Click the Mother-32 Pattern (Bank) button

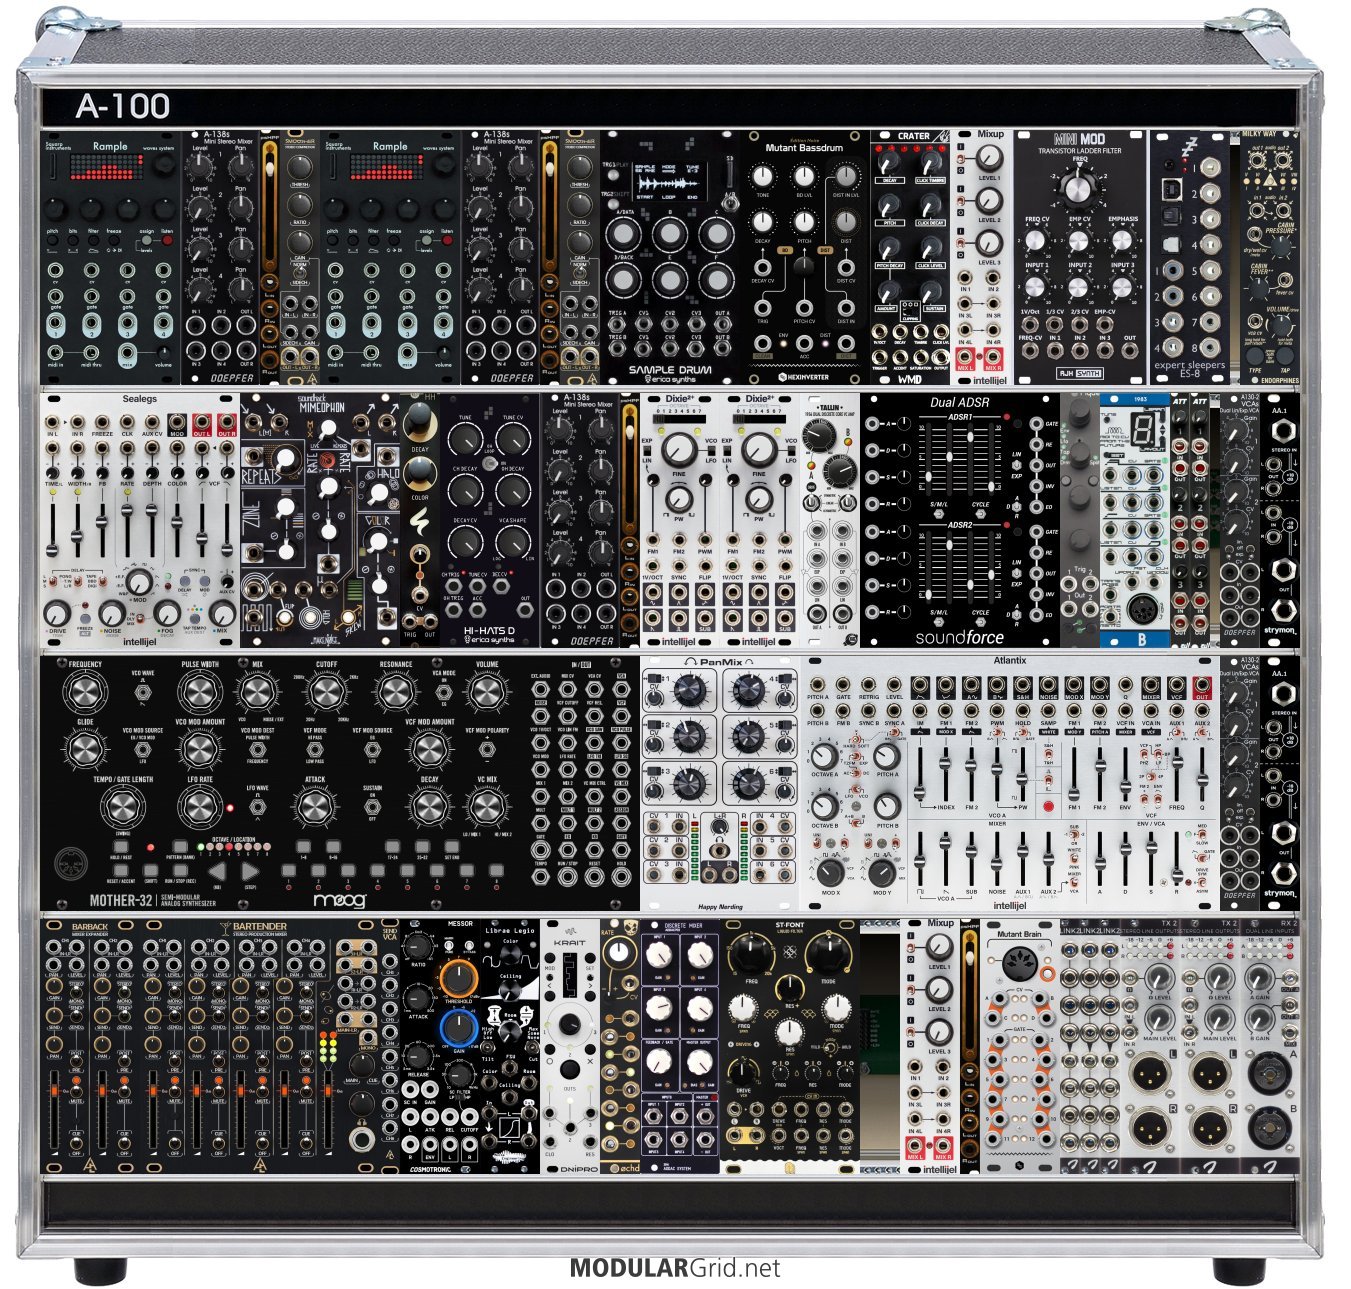point(179,848)
